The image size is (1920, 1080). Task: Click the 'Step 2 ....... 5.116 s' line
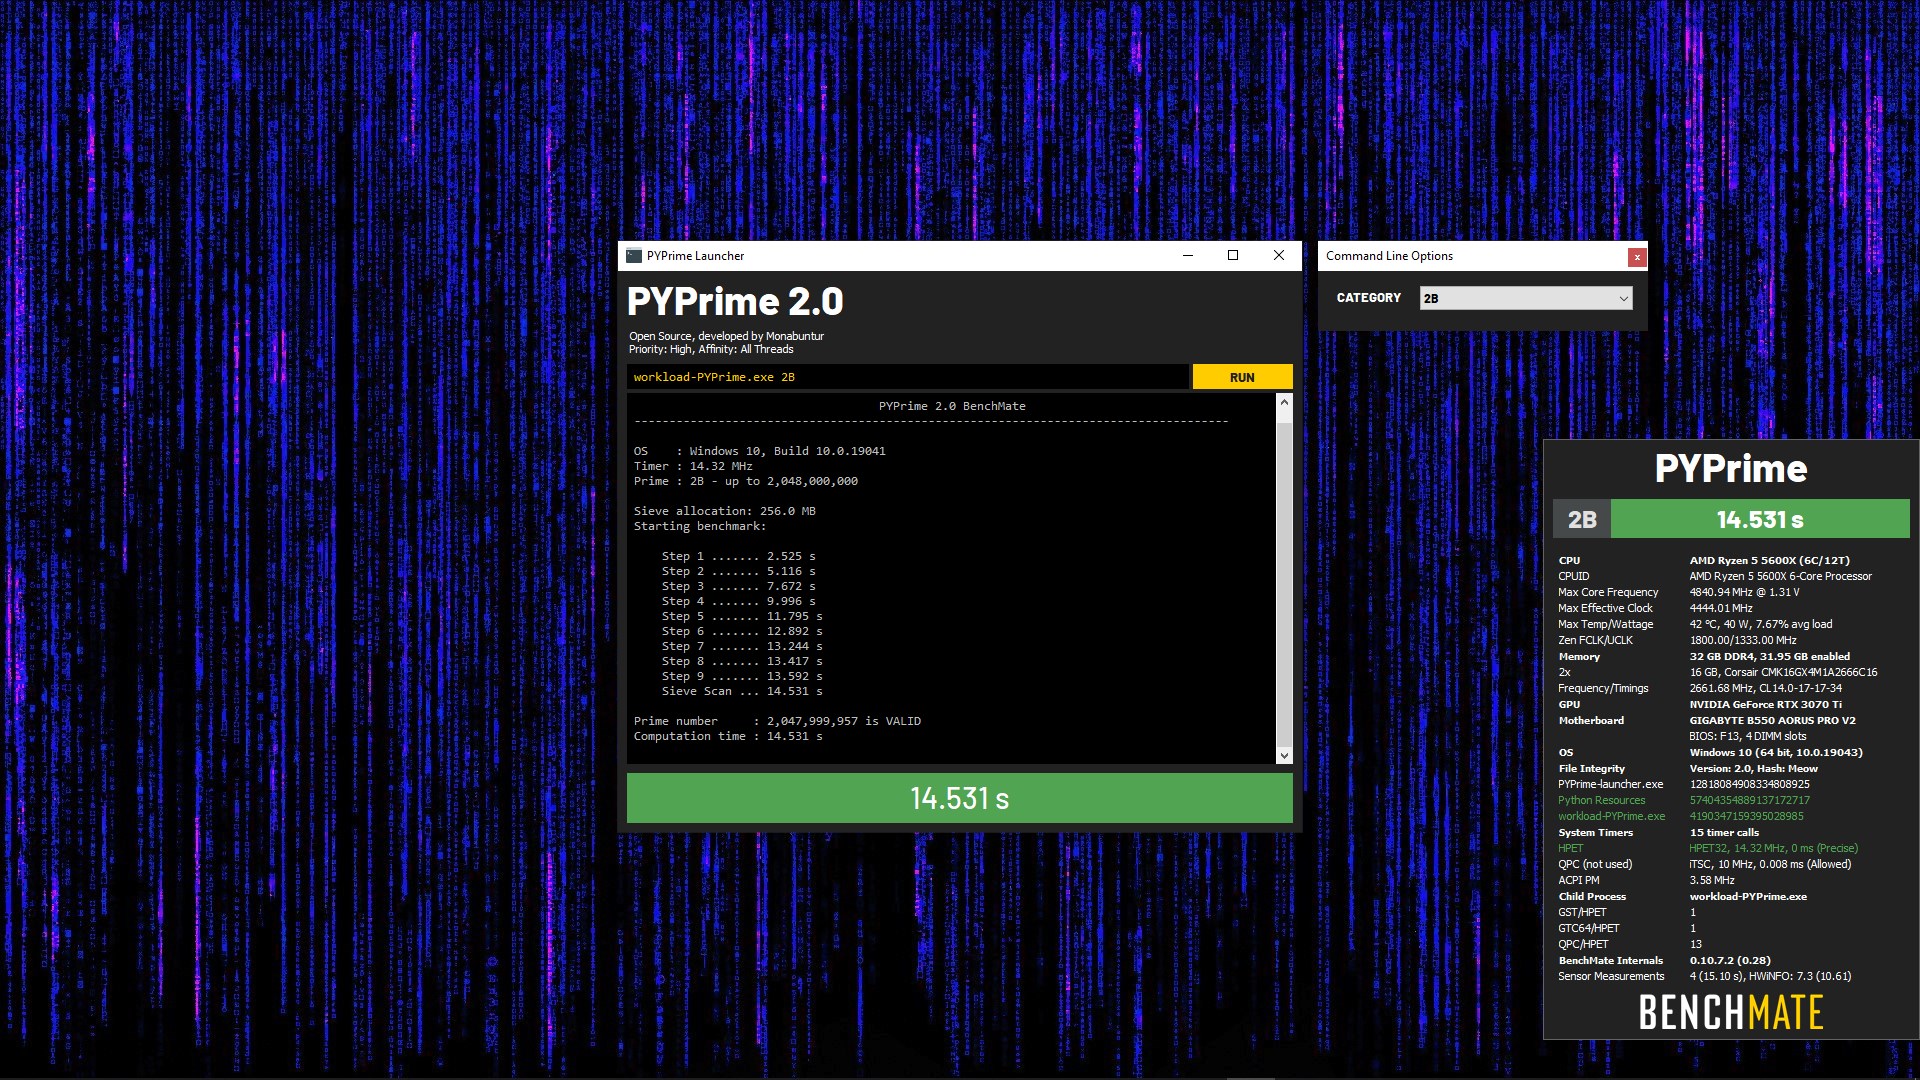tap(739, 571)
